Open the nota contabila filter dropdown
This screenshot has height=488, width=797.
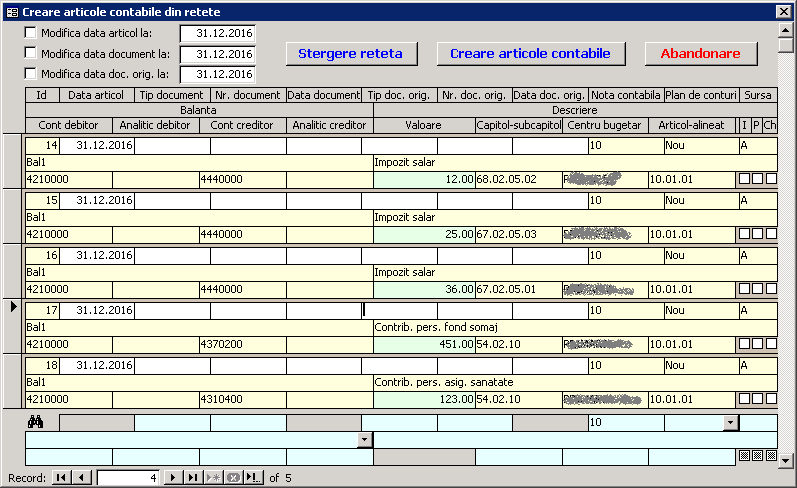[x=730, y=423]
